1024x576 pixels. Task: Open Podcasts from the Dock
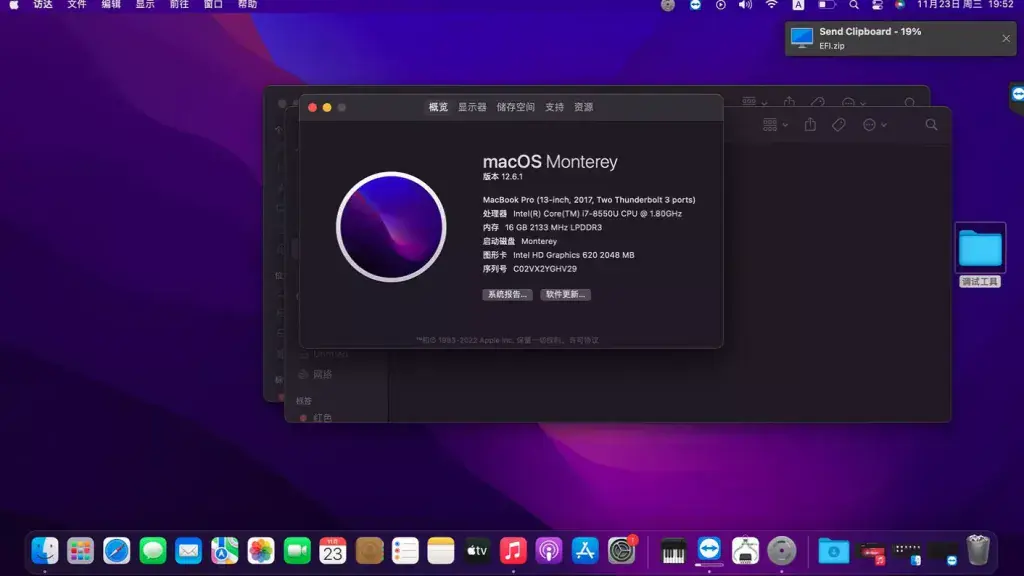(x=549, y=551)
